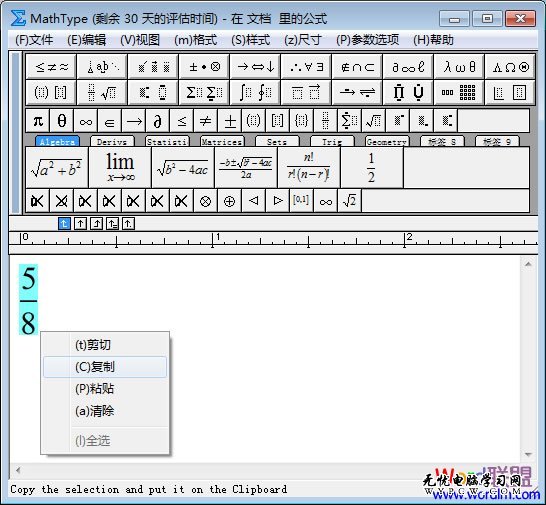Switch to the Matrices tab
The width and height of the screenshot is (546, 505).
[x=222, y=141]
